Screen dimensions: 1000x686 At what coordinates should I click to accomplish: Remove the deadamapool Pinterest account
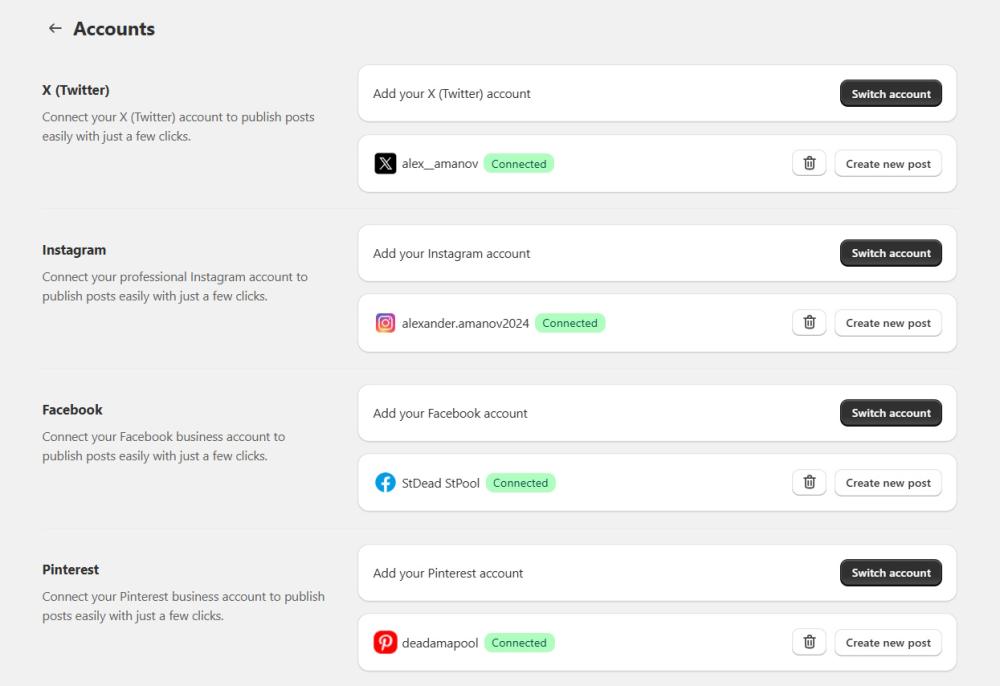tap(810, 643)
